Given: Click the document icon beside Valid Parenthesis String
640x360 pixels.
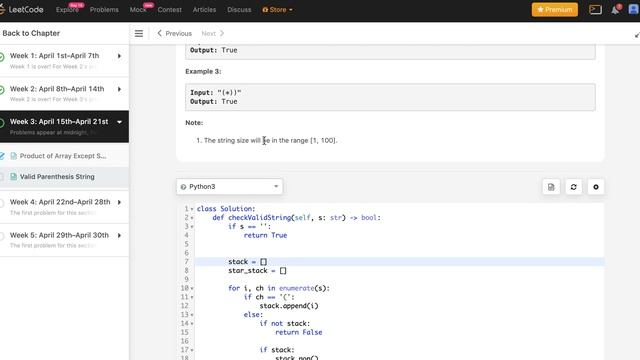Looking at the screenshot, I should click(x=13, y=177).
